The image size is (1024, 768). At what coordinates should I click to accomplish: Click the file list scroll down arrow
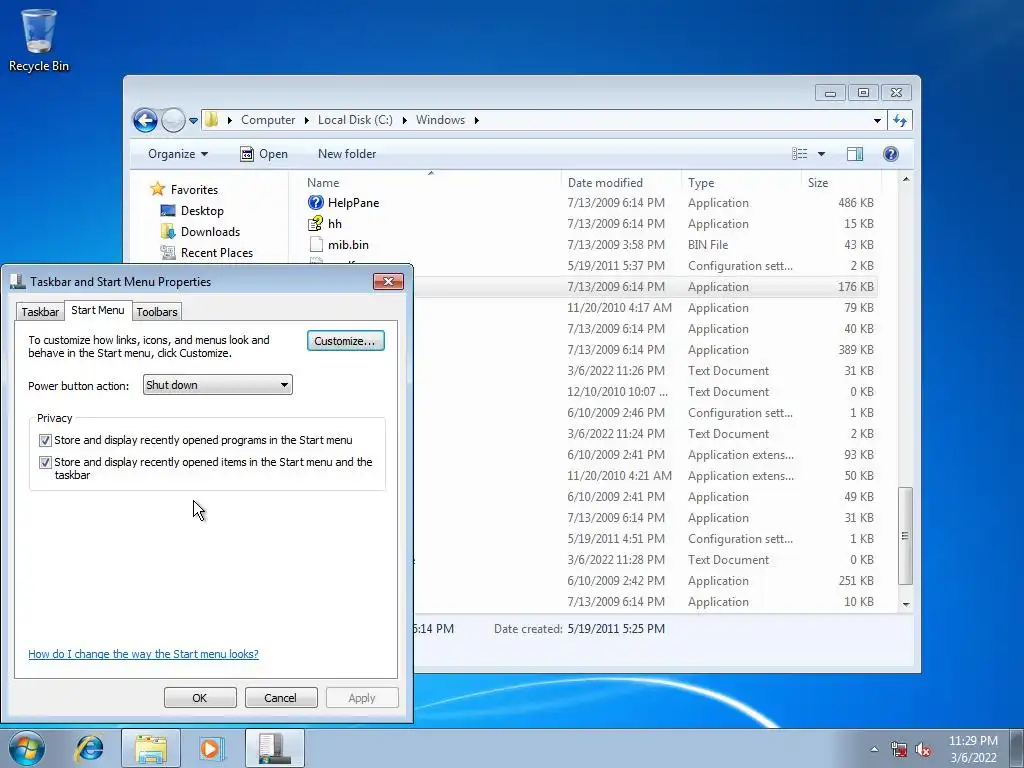tap(906, 604)
